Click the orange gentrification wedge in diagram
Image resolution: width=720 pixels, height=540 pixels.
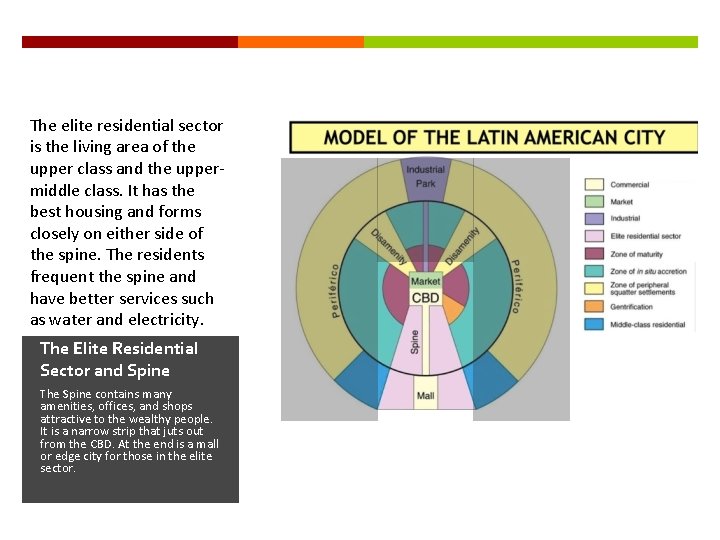click(452, 309)
